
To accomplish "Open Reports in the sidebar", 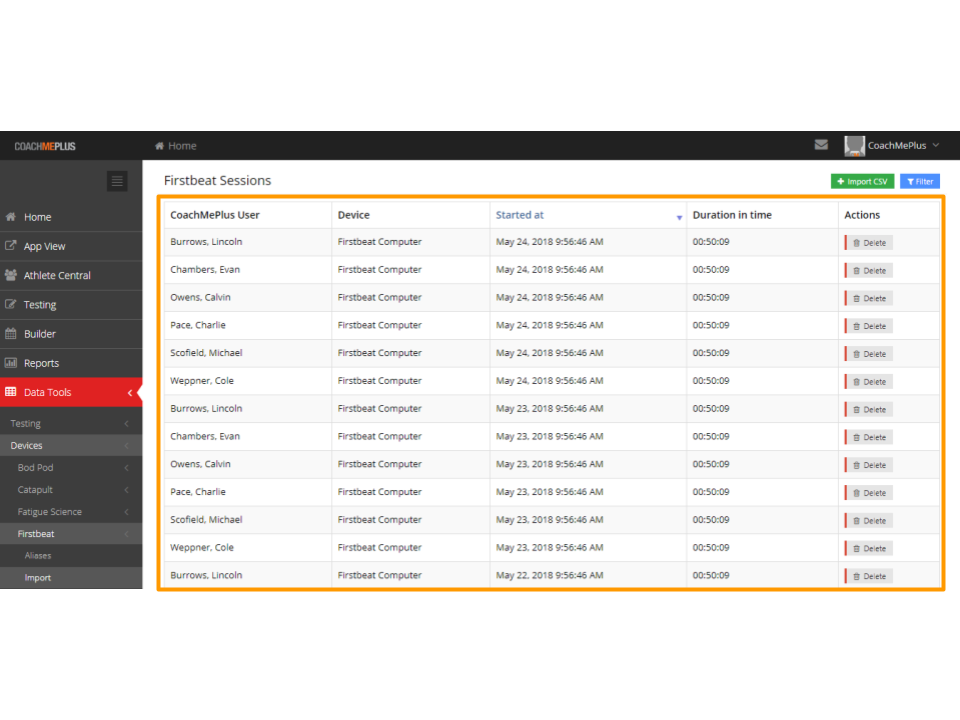I will pyautogui.click(x=71, y=363).
